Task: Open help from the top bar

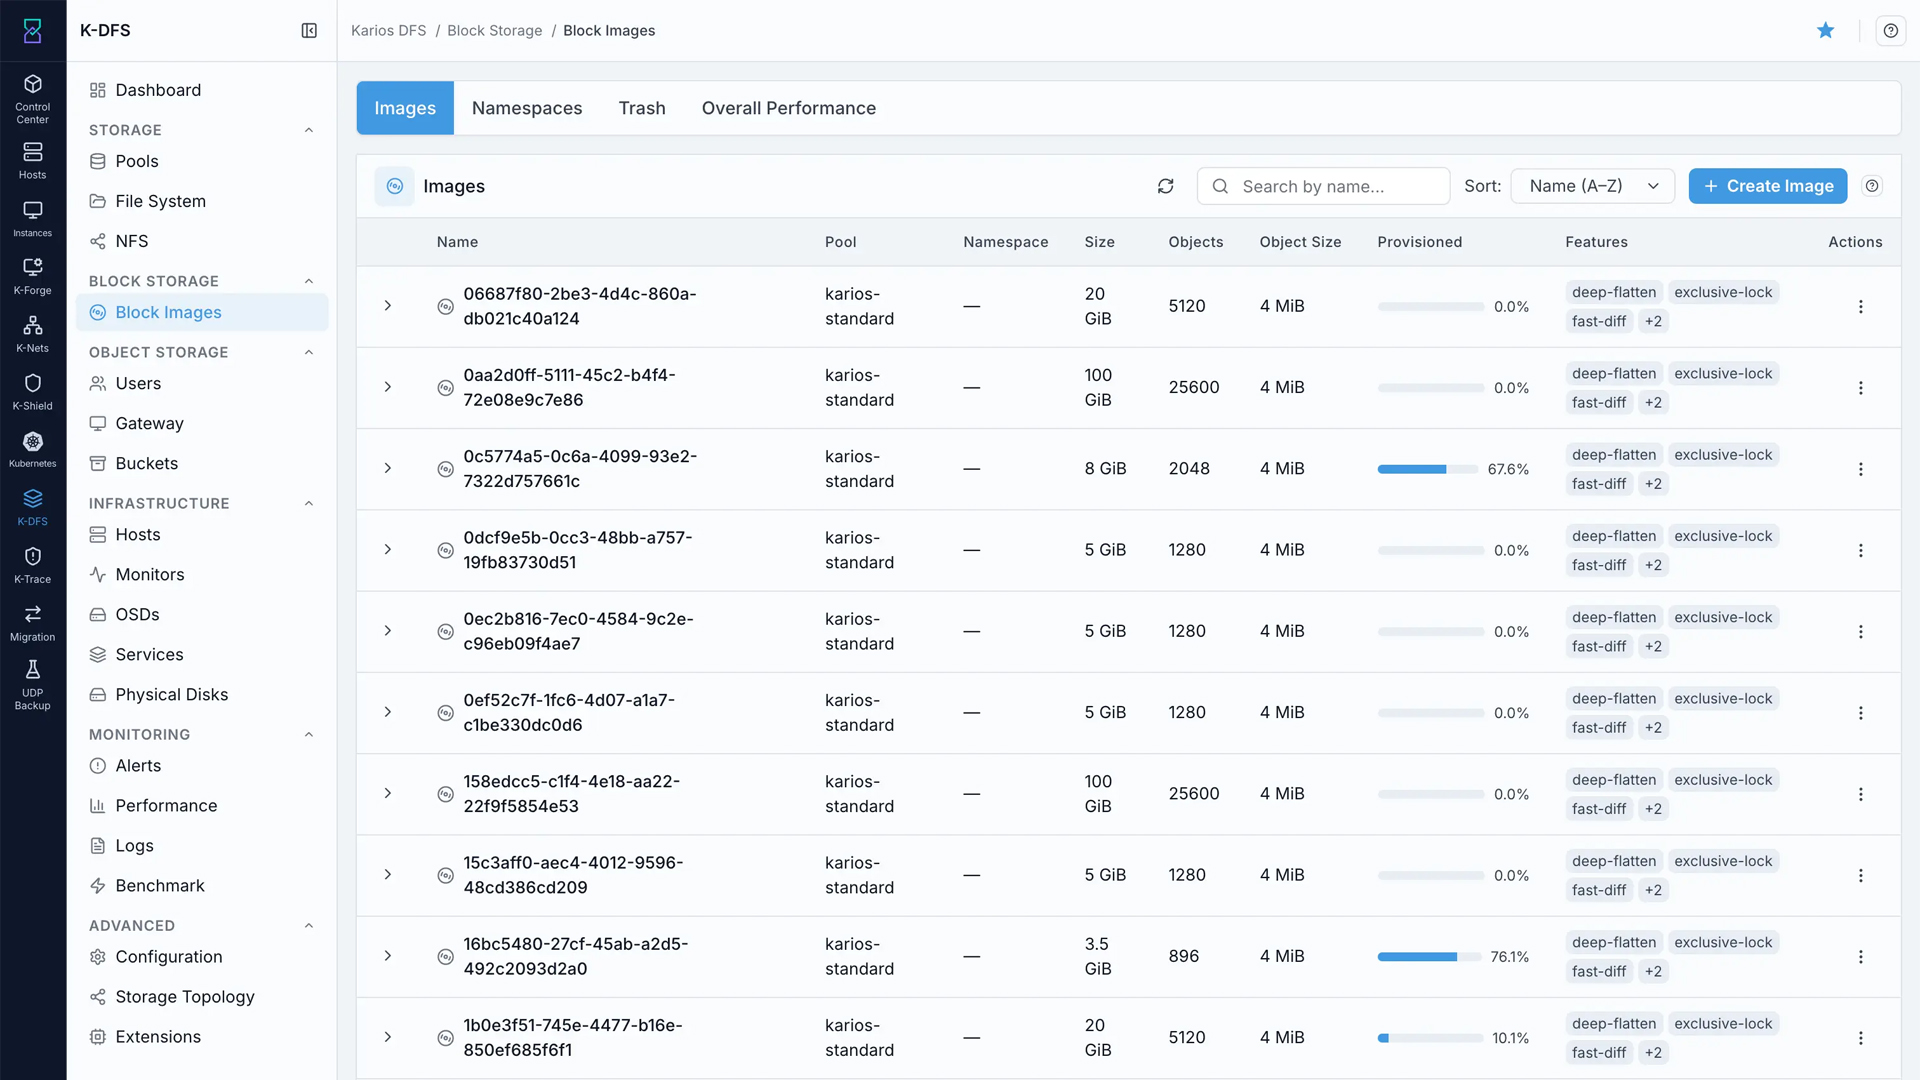Action: 1891,31
